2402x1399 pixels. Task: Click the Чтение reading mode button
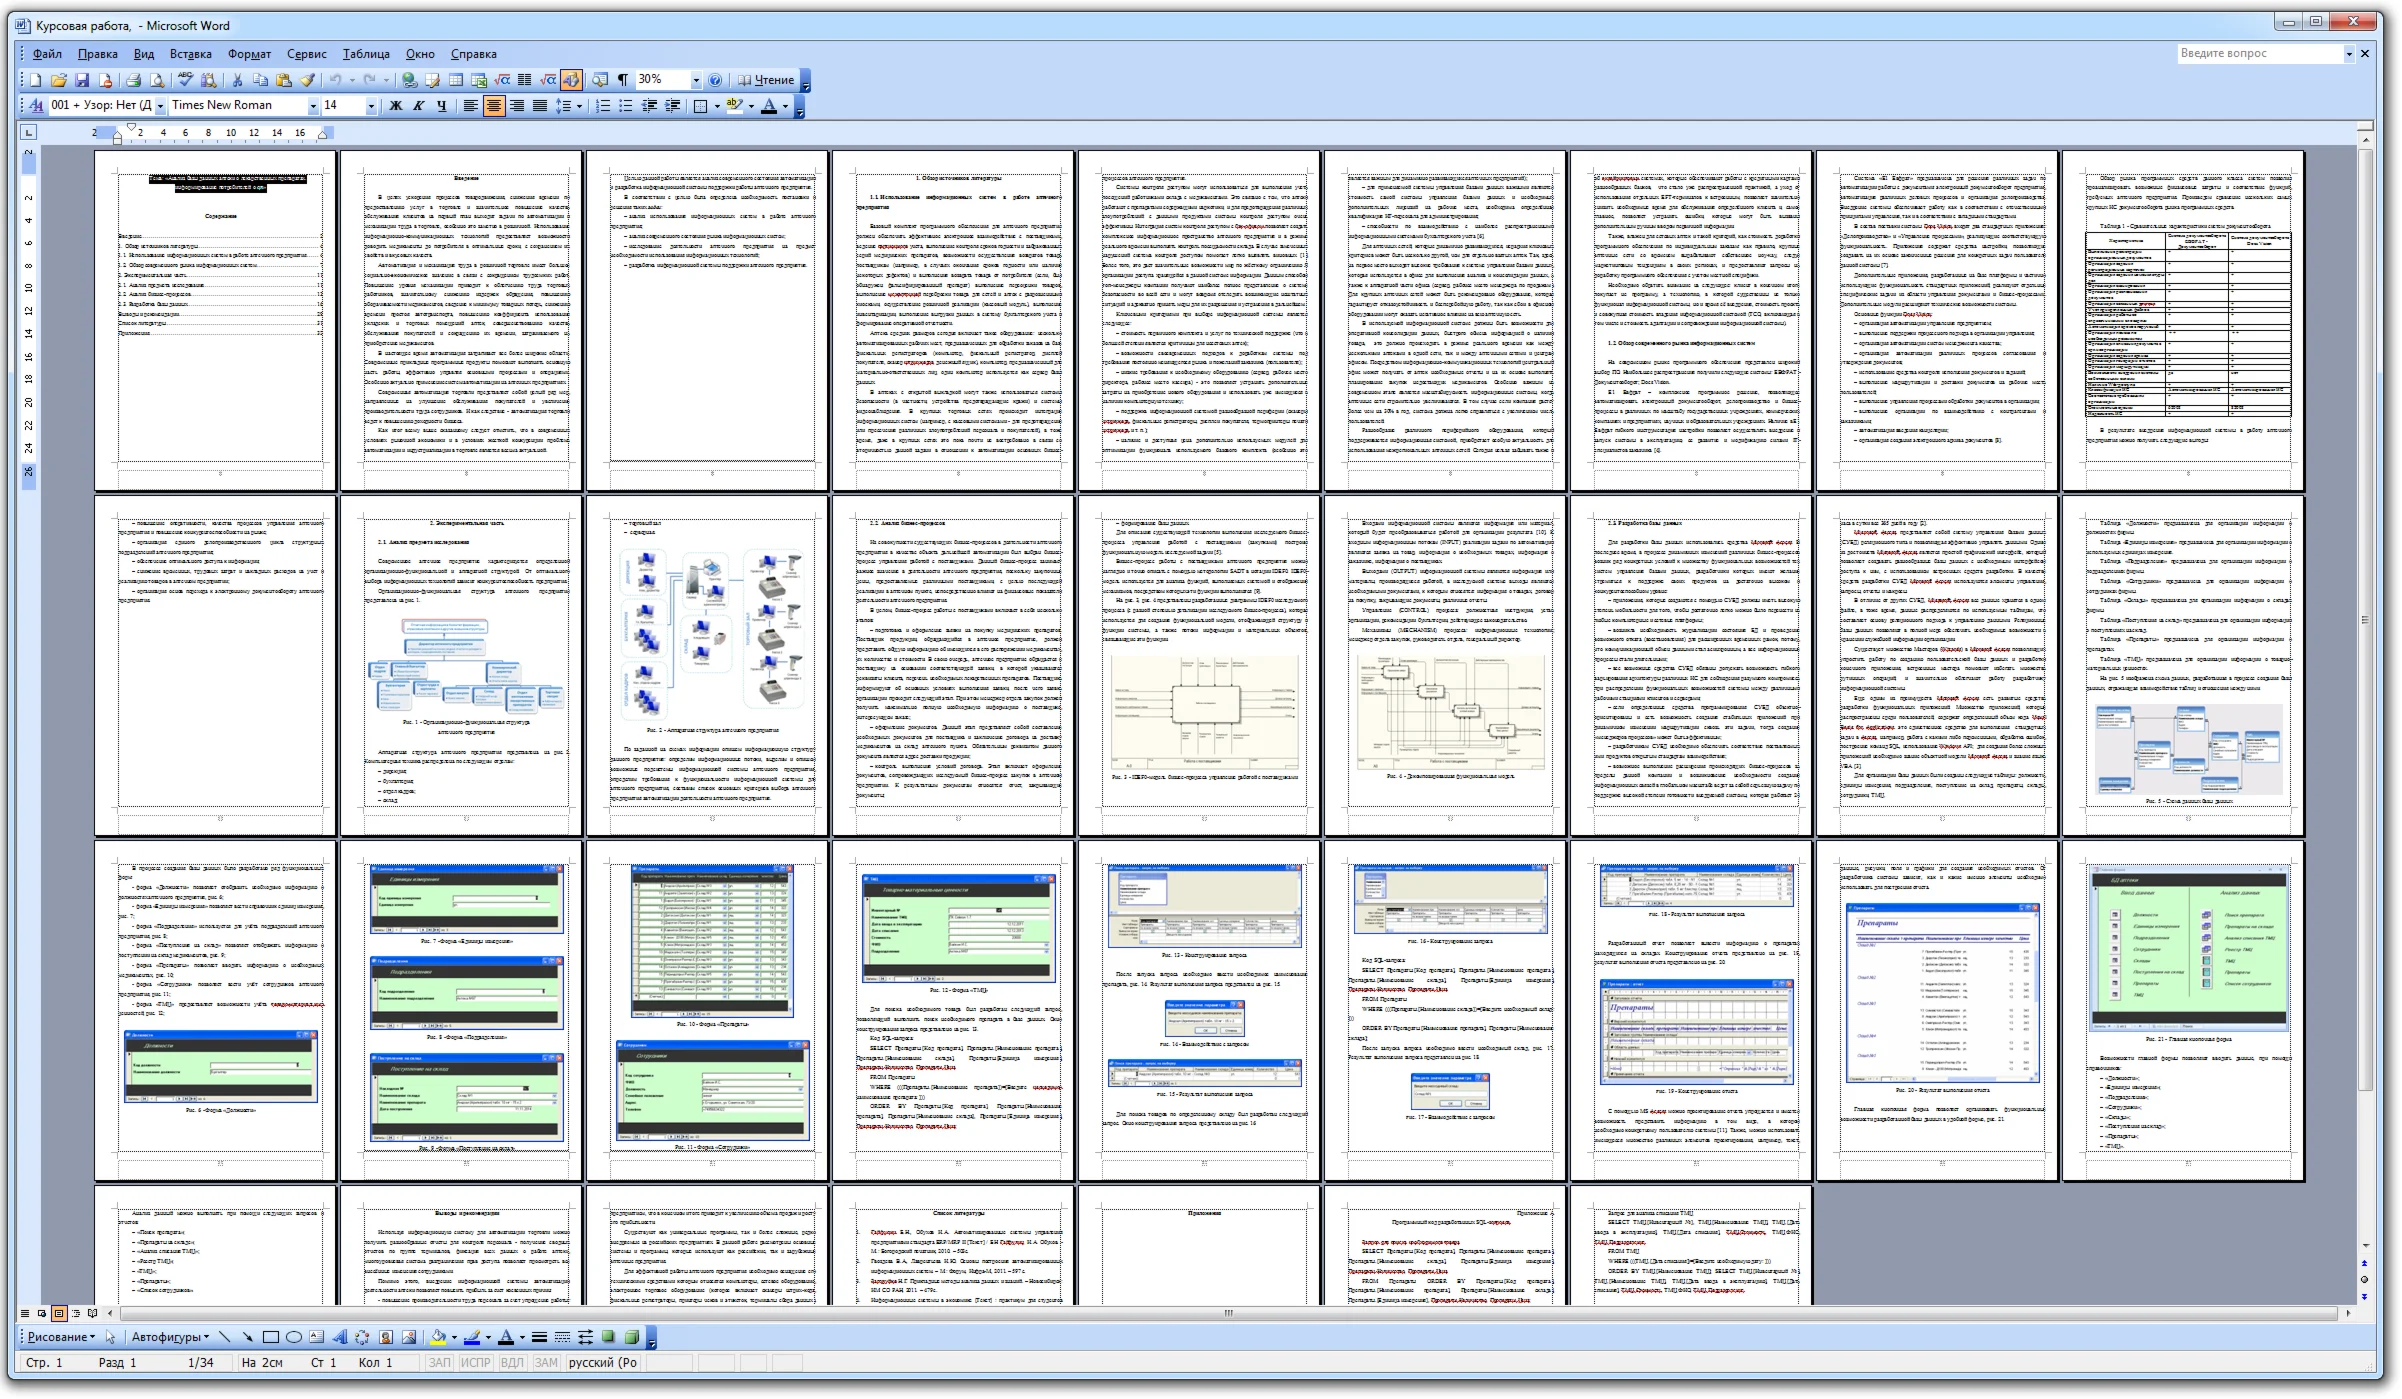pyautogui.click(x=767, y=80)
